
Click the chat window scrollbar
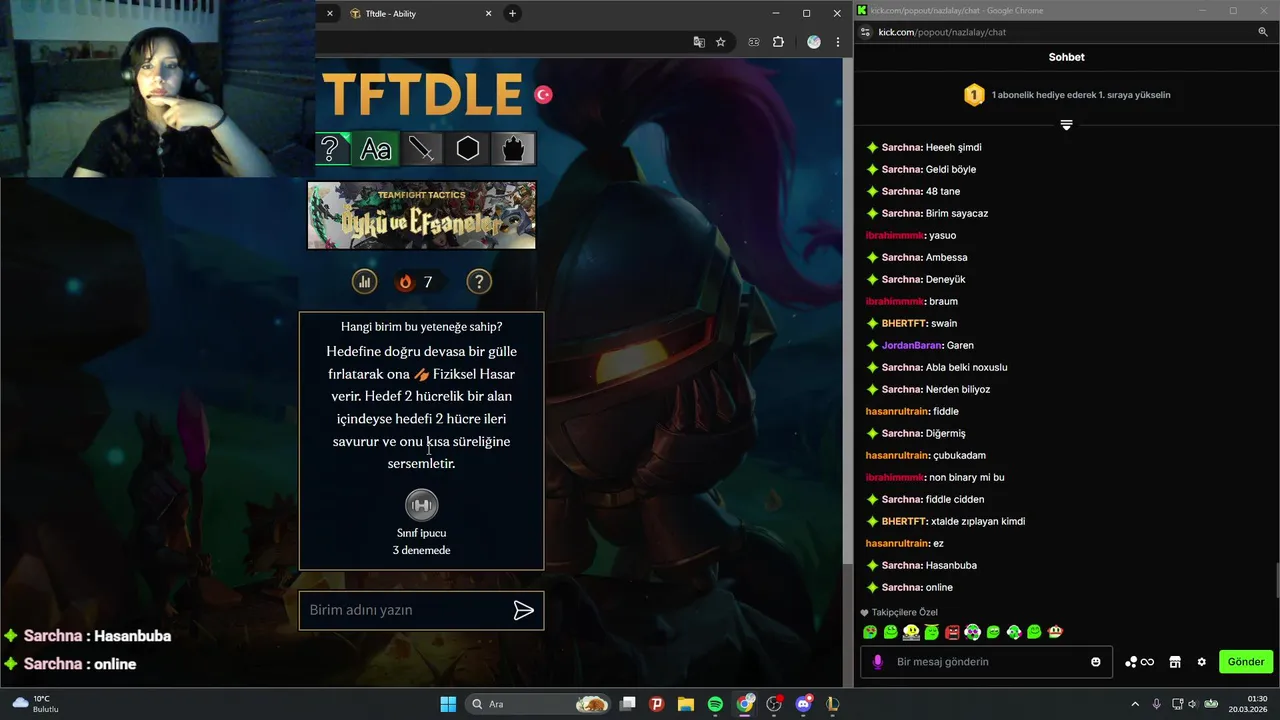click(1276, 578)
